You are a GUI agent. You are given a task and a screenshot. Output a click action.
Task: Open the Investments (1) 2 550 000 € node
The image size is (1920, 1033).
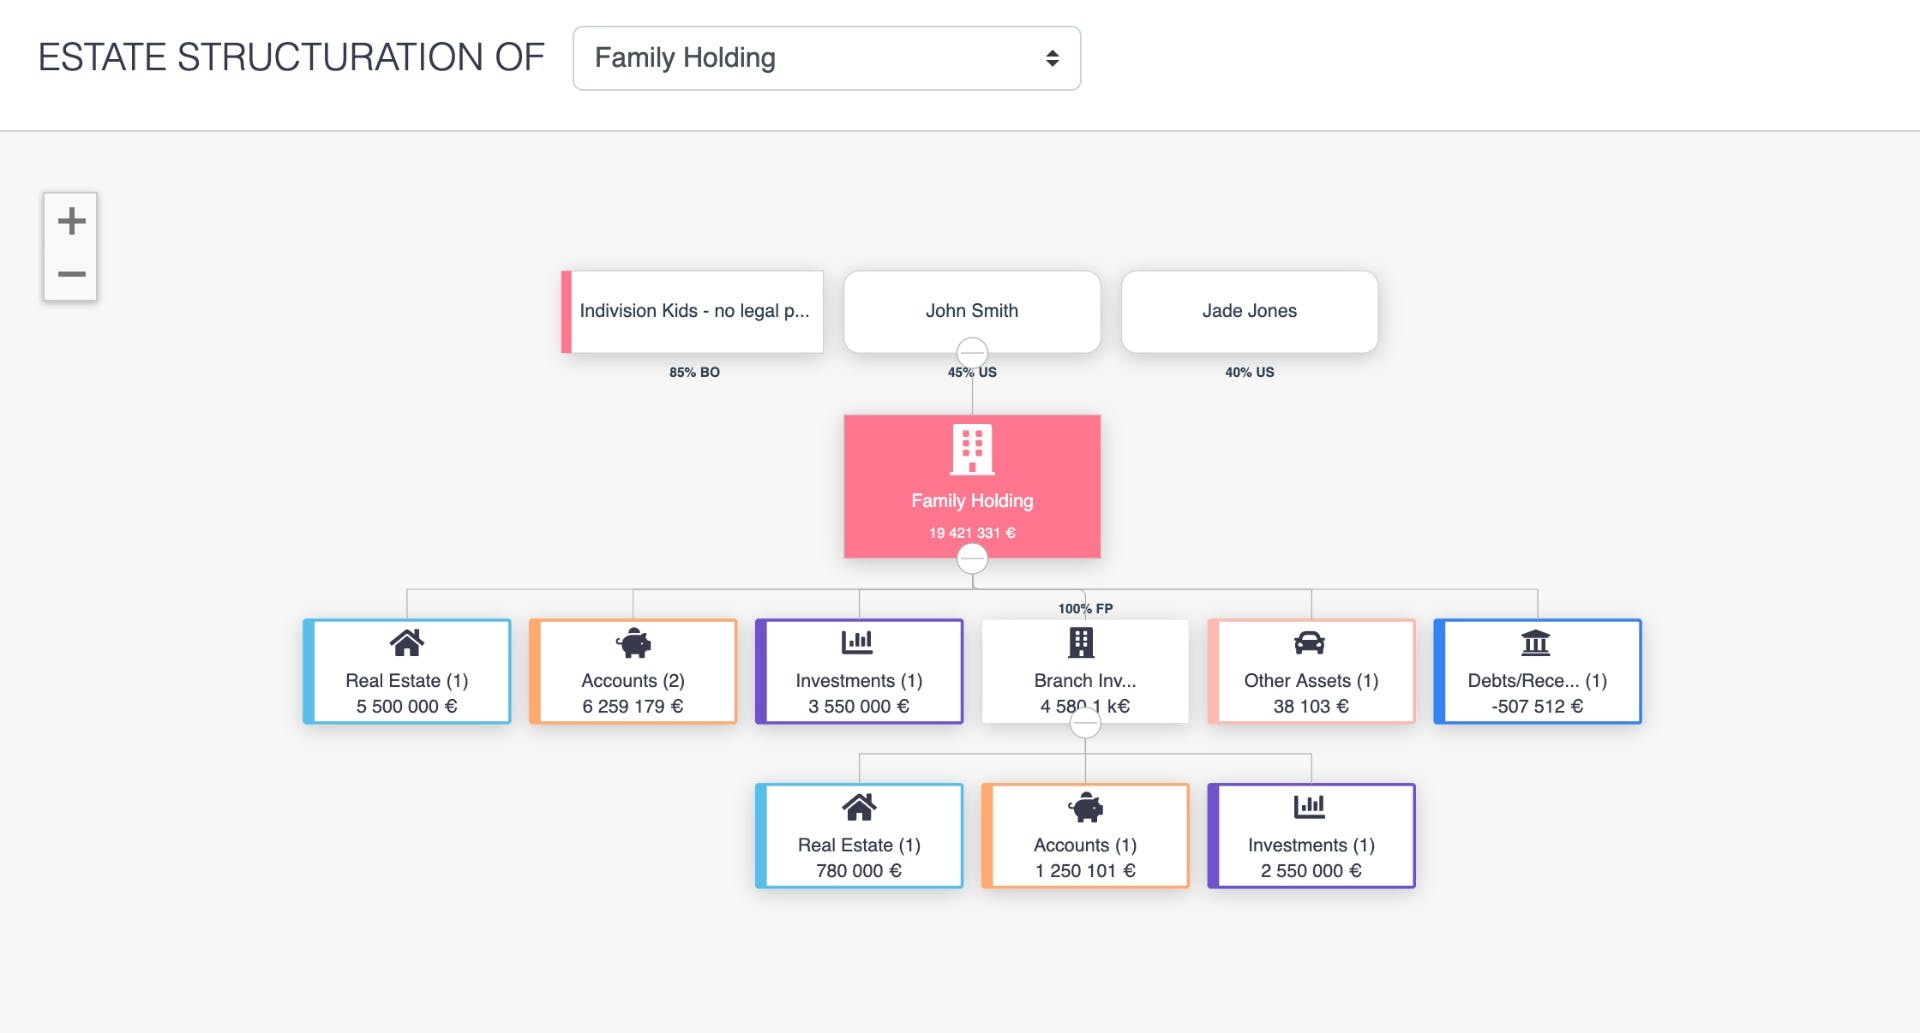coord(1311,836)
